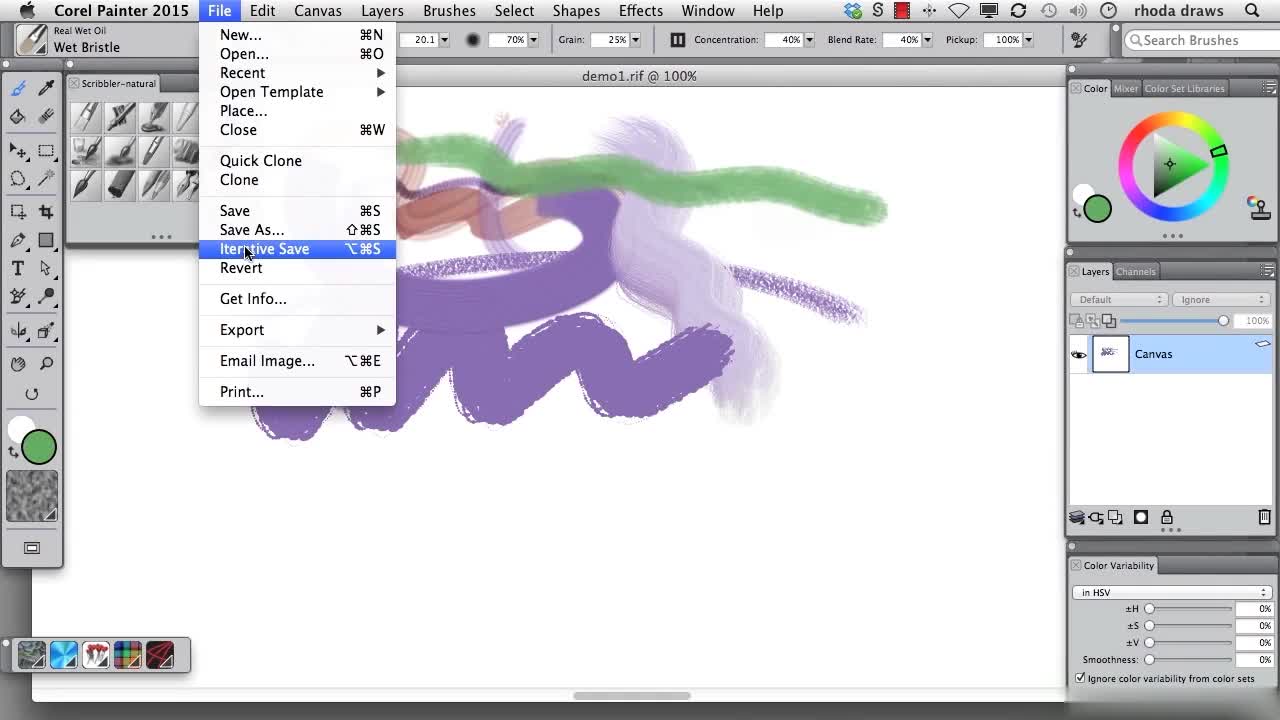The image size is (1280, 720).
Task: Open the weave selector in media bar
Action: pyautogui.click(x=127, y=655)
